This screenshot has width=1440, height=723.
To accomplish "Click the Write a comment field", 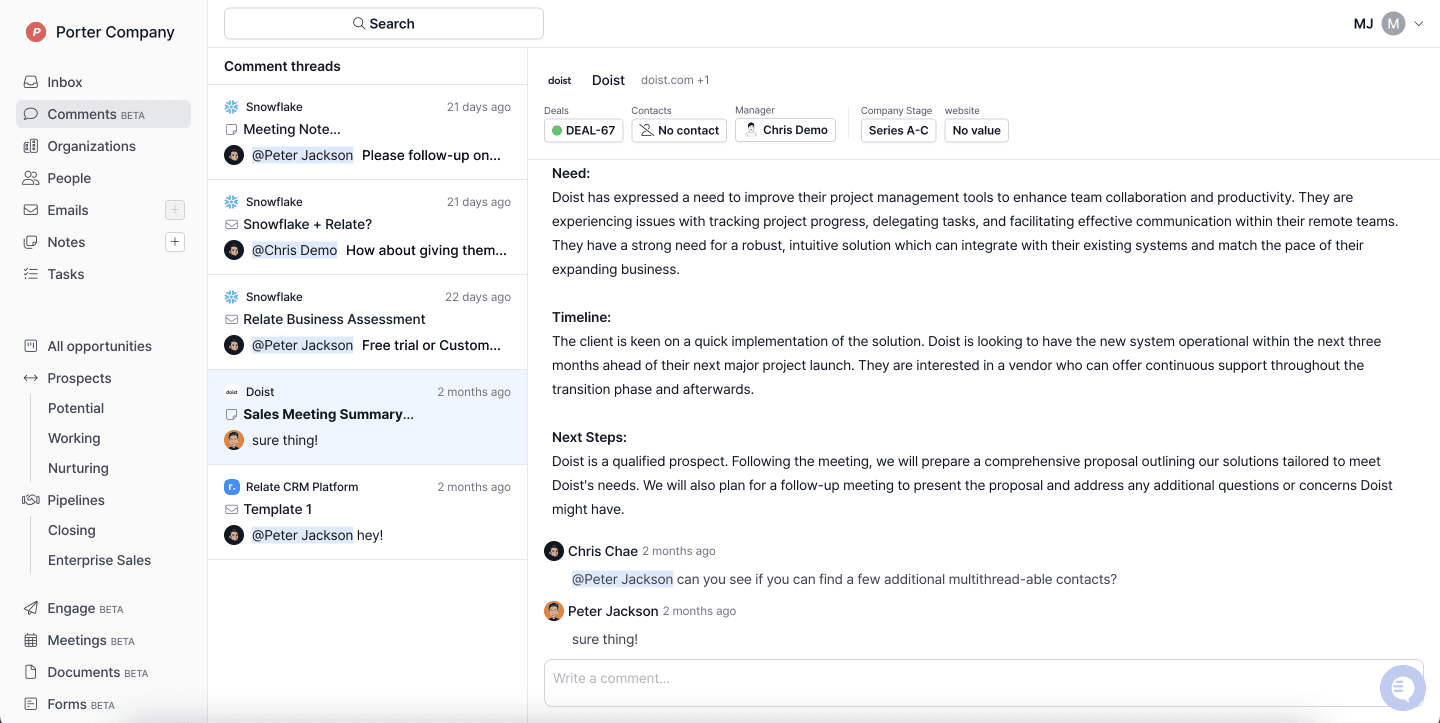I will click(x=983, y=682).
